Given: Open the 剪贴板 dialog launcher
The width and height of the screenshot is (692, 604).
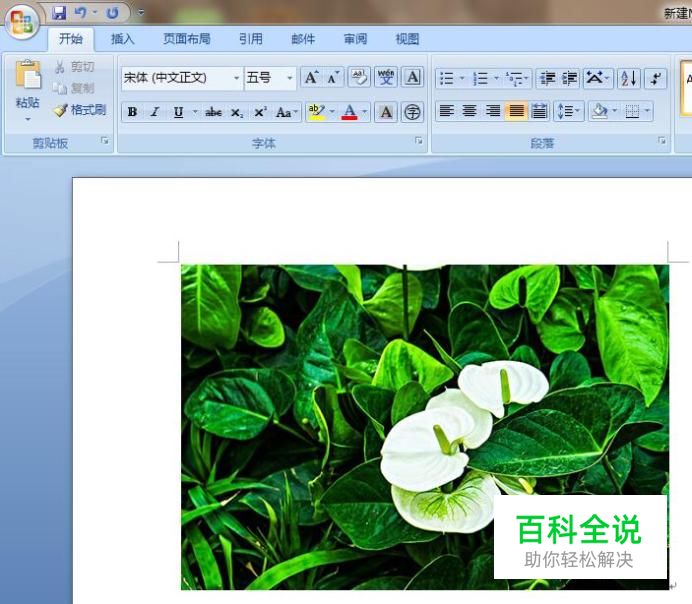Looking at the screenshot, I should click(105, 141).
